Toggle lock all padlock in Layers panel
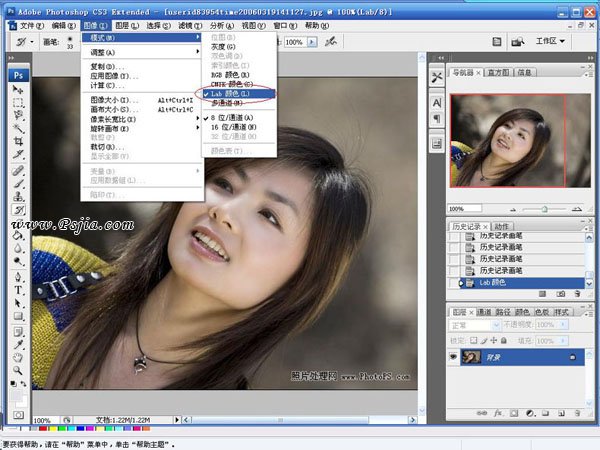This screenshot has height=450, width=600. click(504, 340)
